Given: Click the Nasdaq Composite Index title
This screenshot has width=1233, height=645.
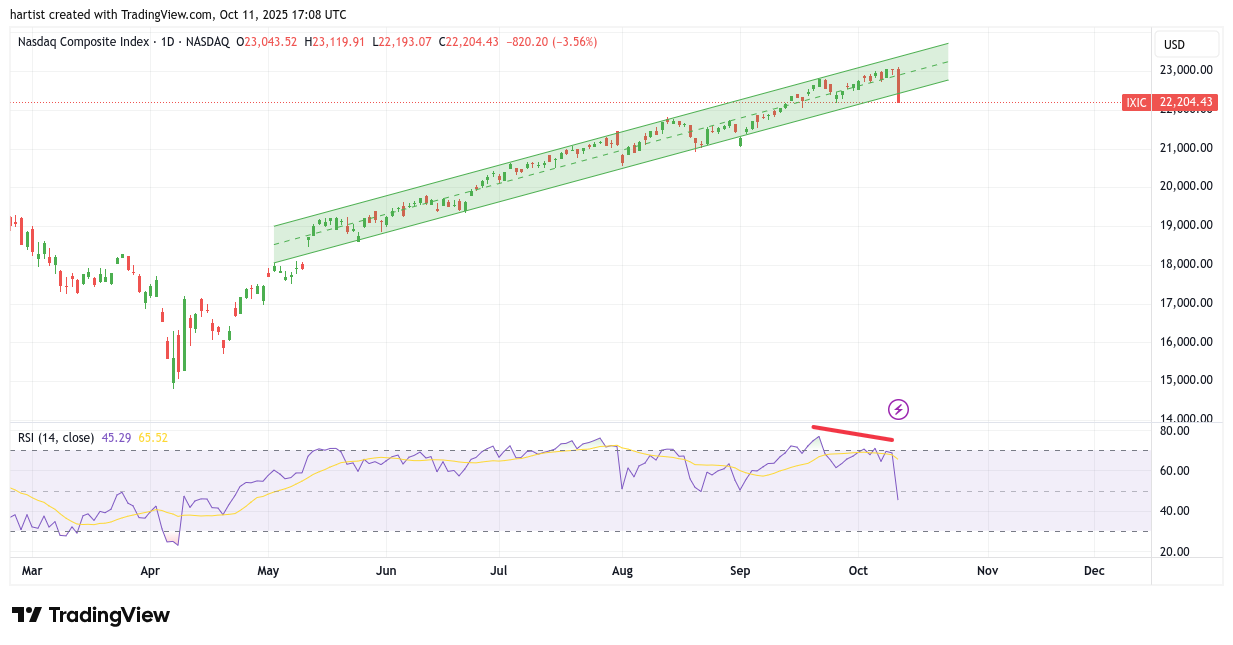Looking at the screenshot, I should tap(85, 42).
